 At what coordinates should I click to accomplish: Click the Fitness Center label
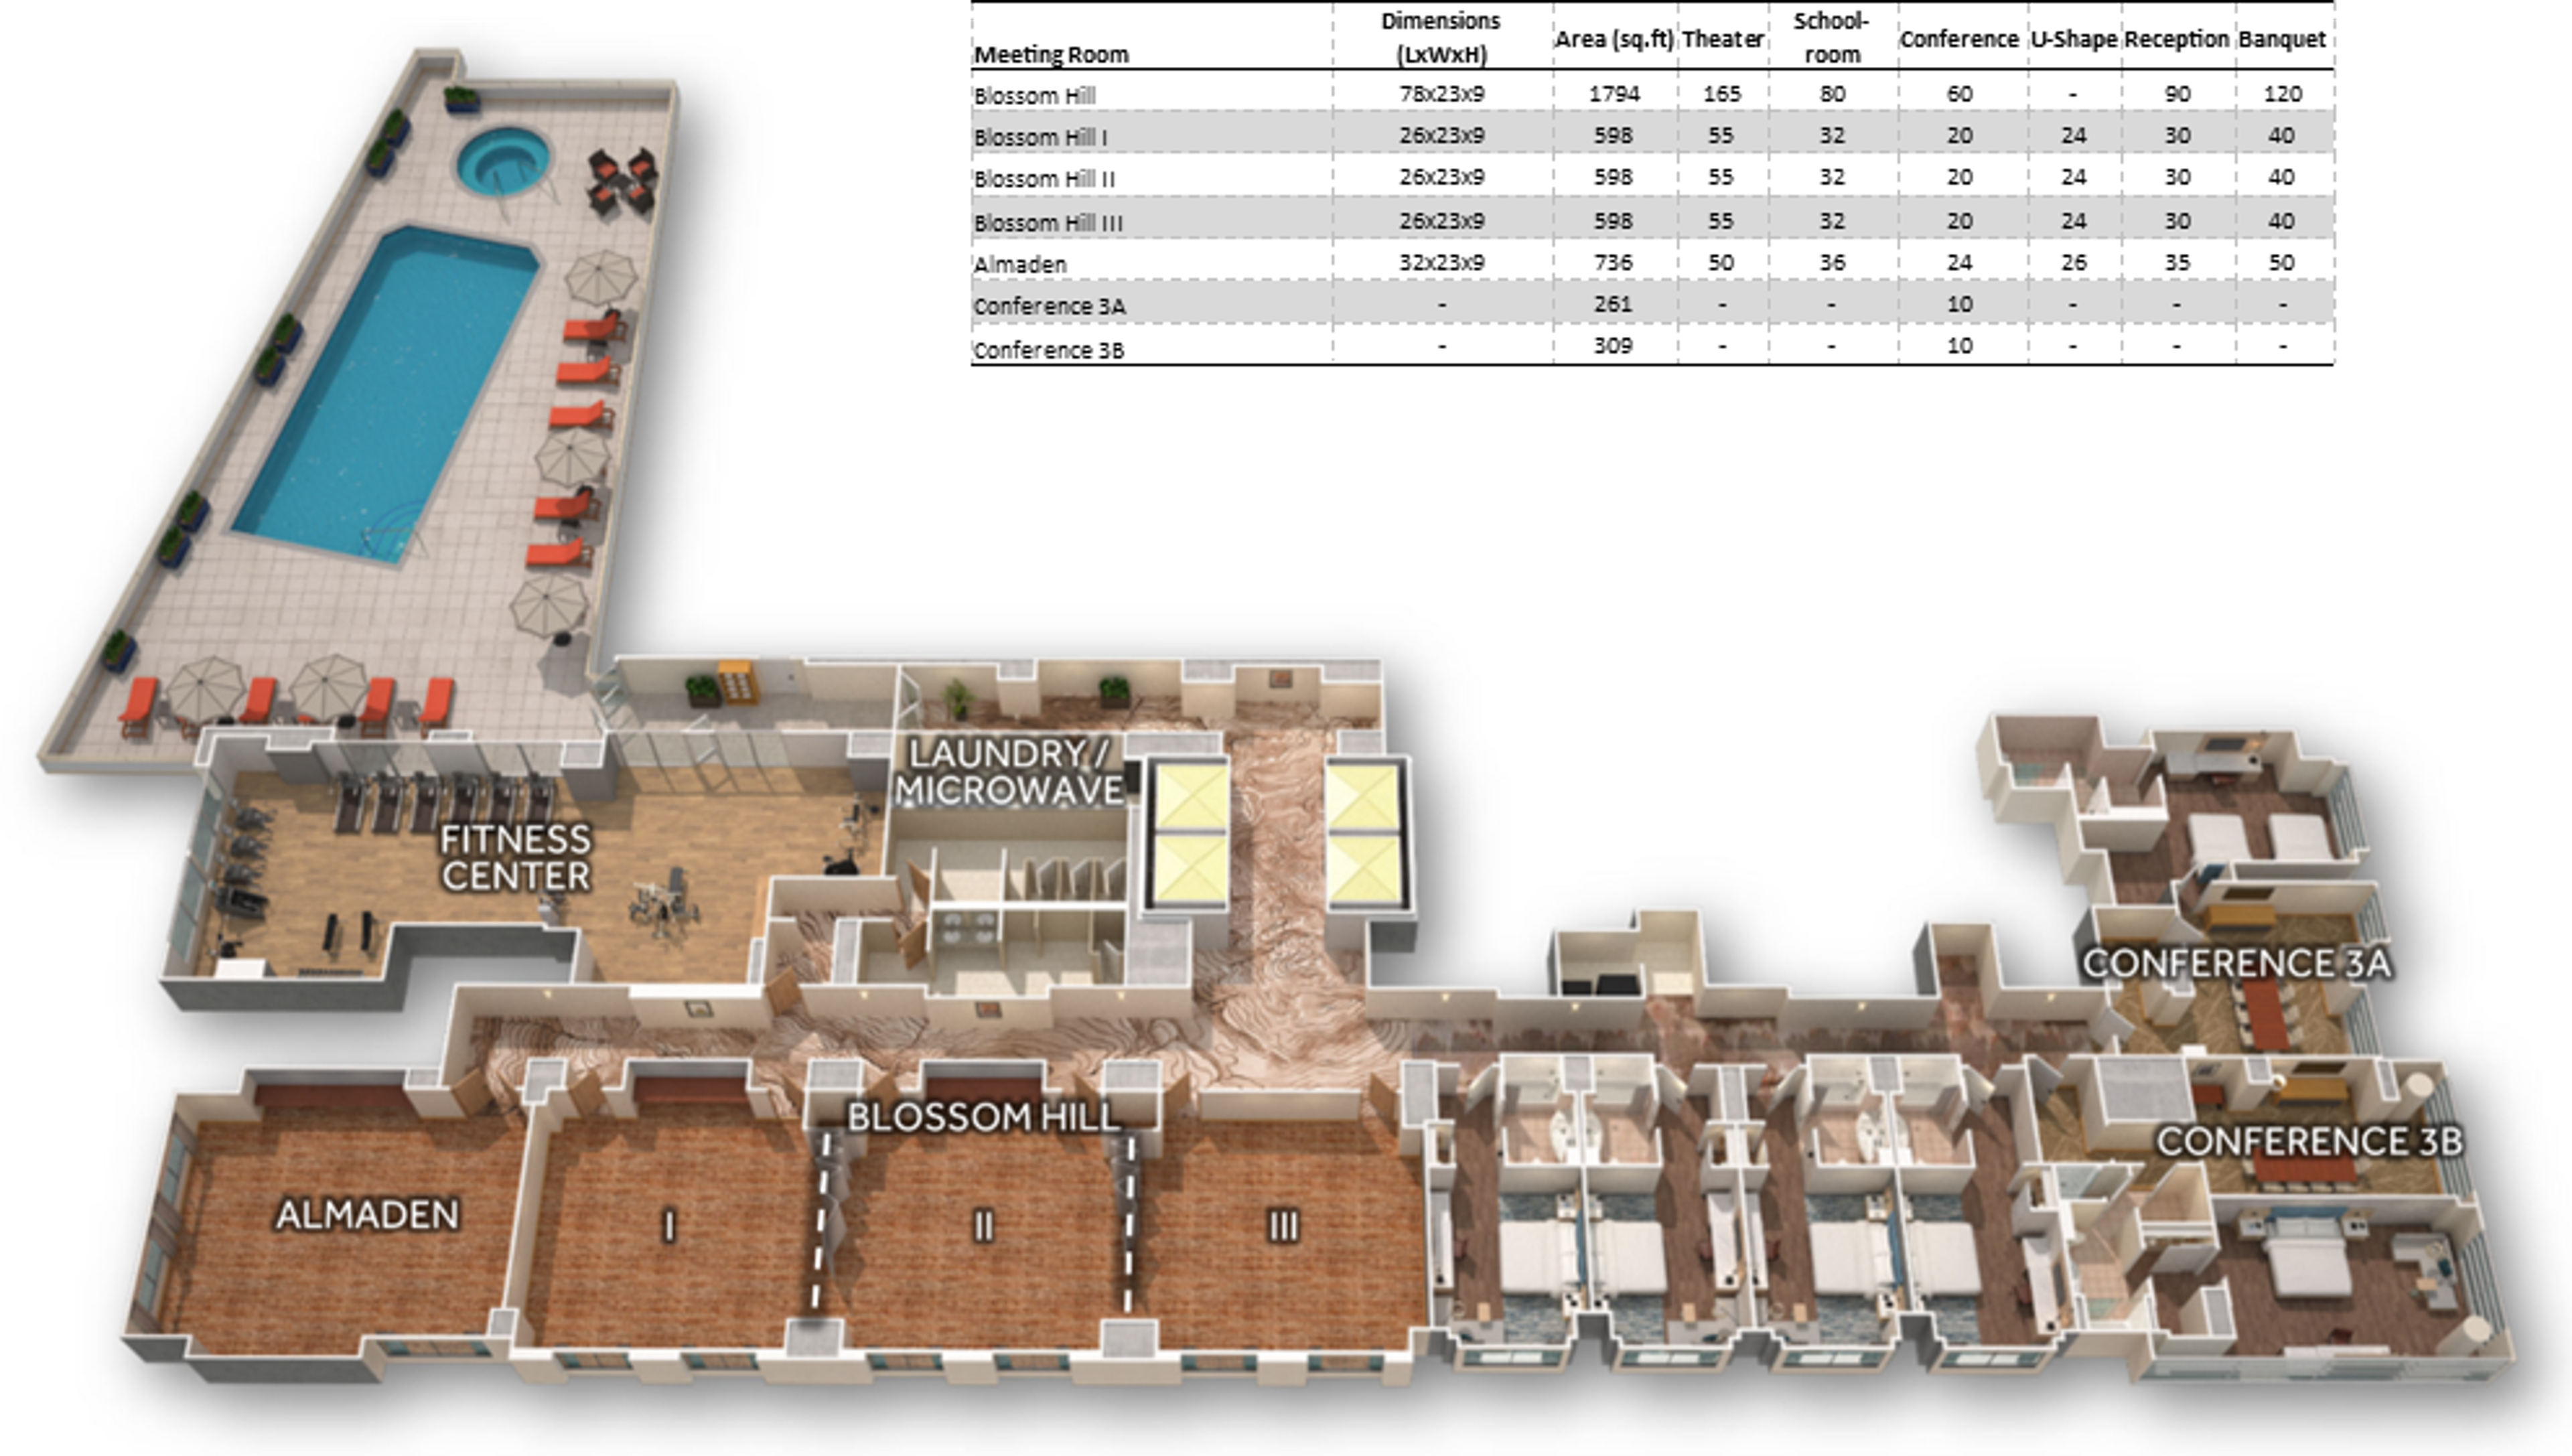[x=516, y=858]
